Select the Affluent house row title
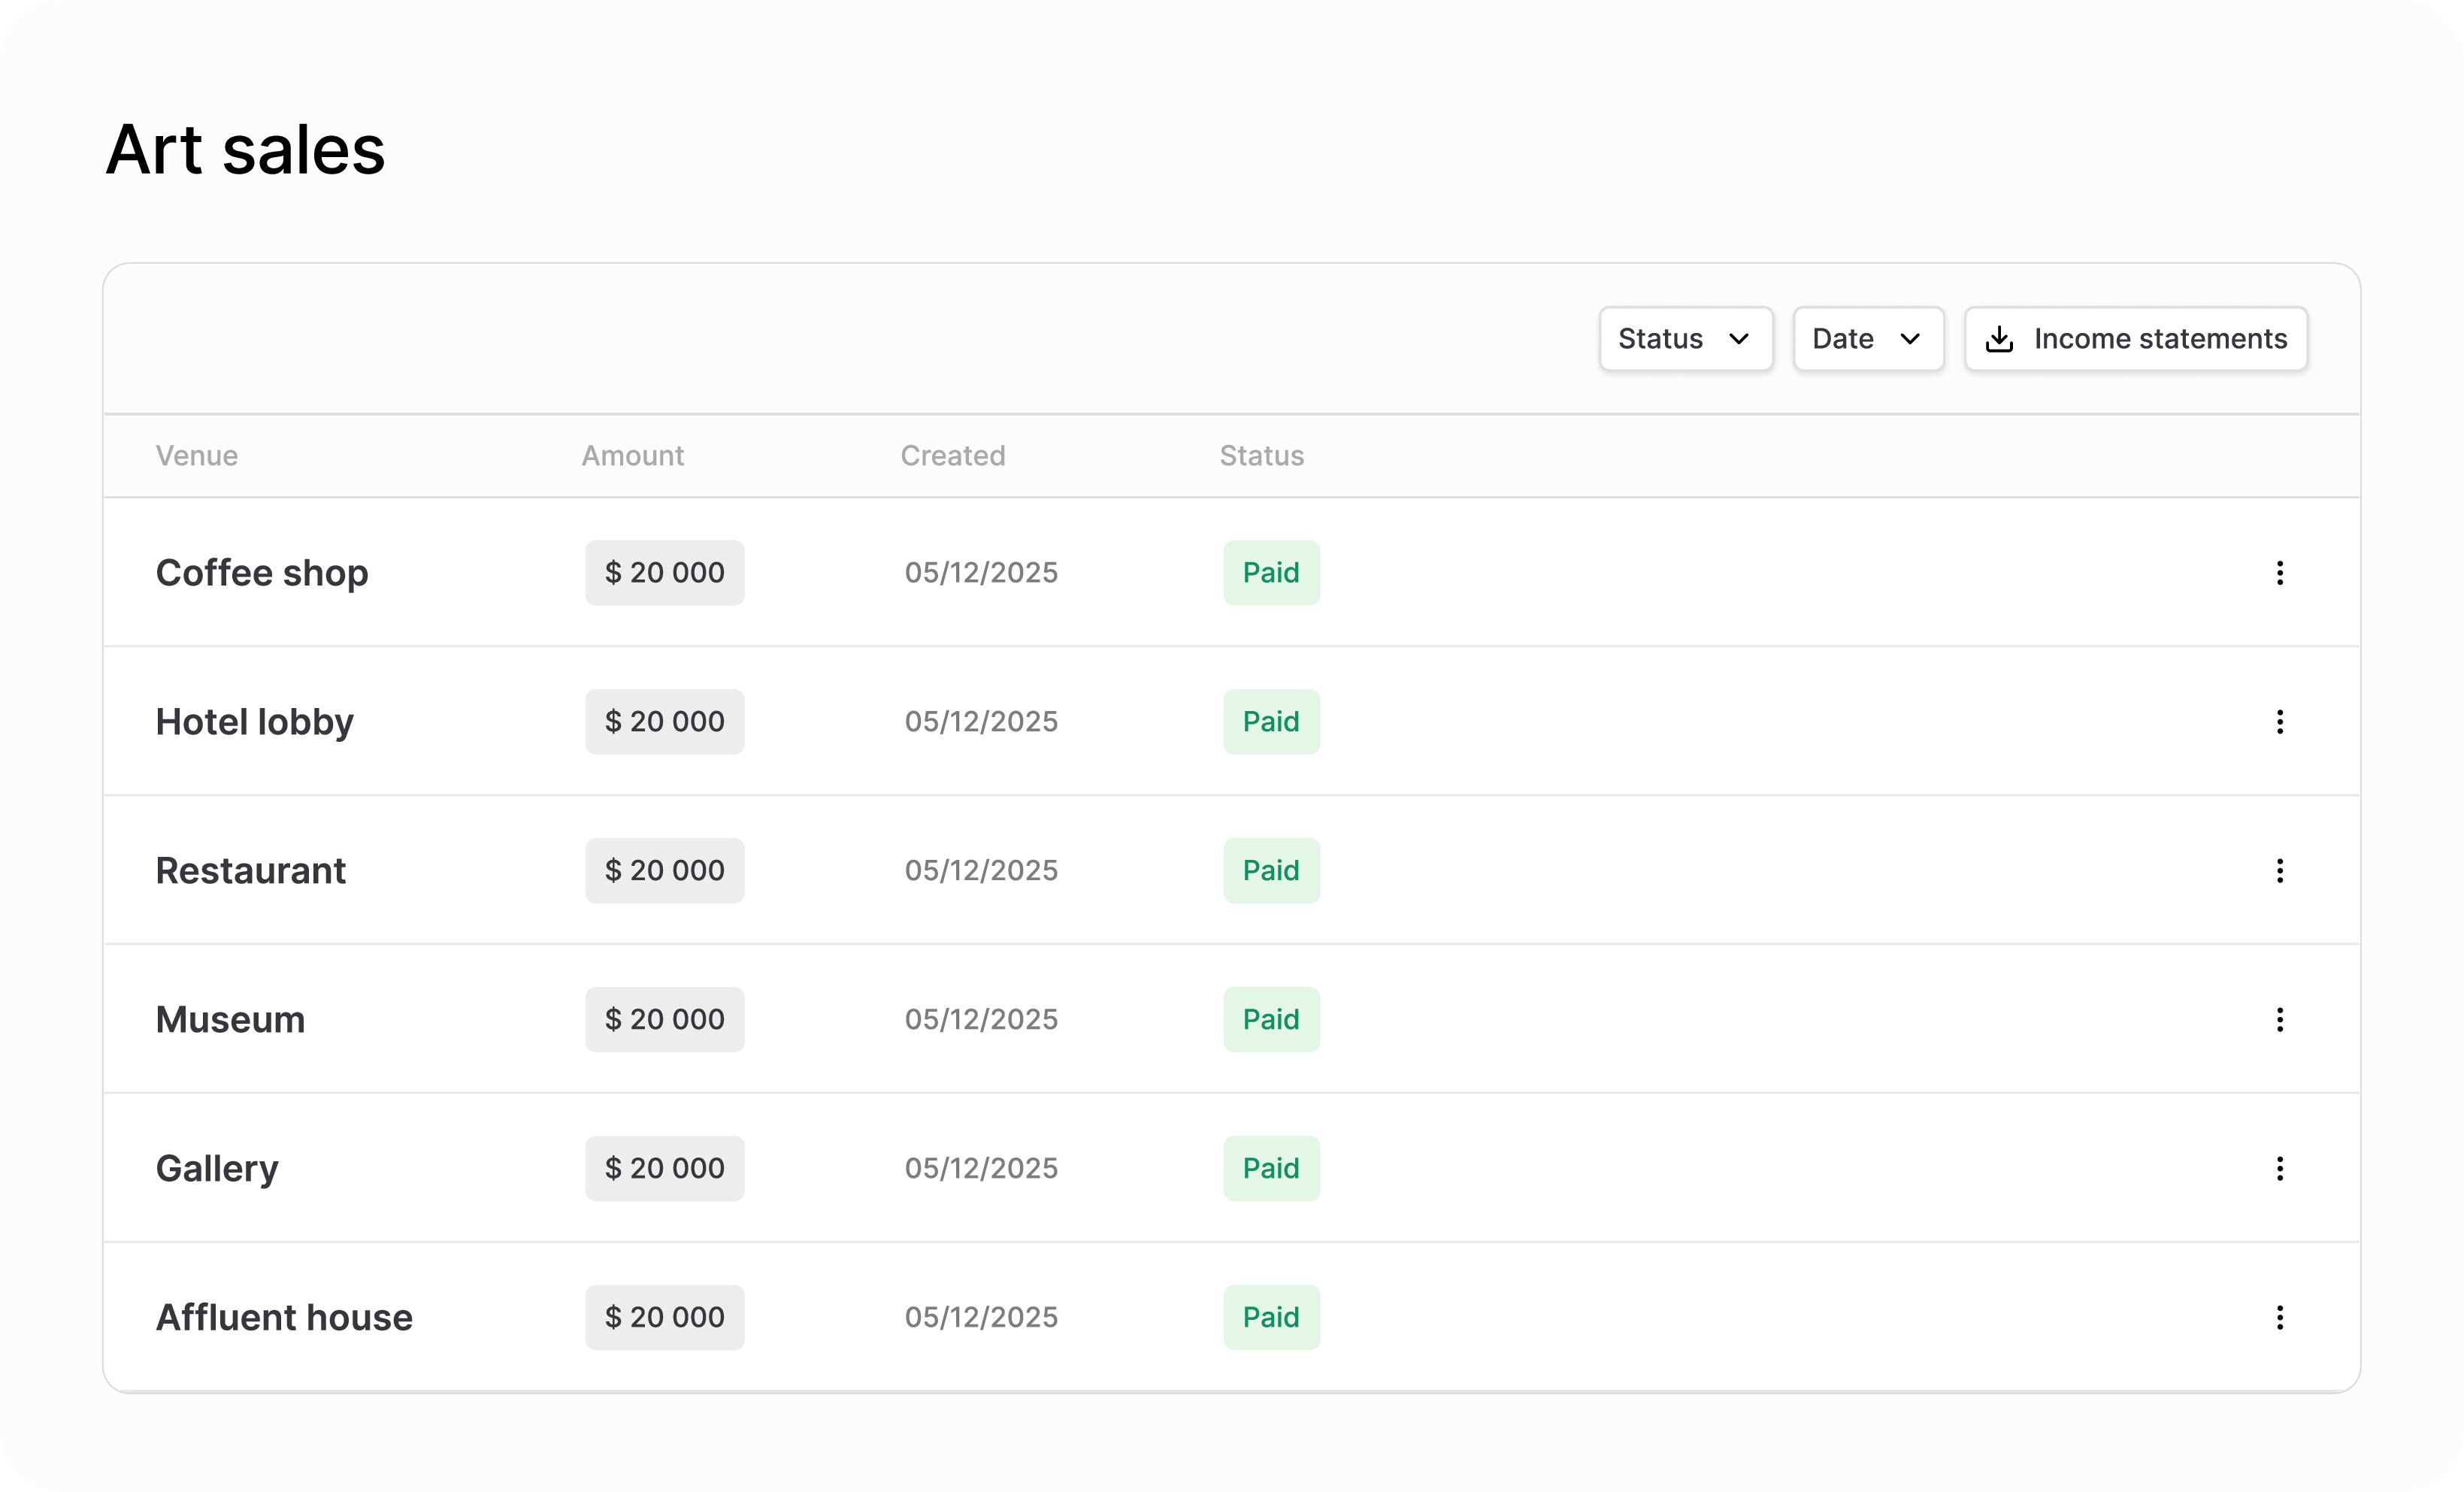Viewport: 2464px width, 1492px height. tap(284, 1318)
